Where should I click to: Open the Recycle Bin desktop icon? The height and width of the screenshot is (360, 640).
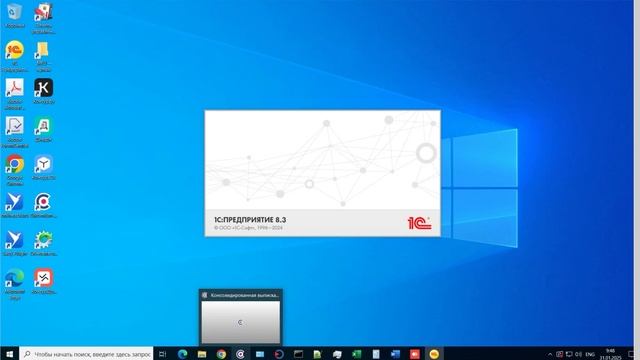coord(15,12)
